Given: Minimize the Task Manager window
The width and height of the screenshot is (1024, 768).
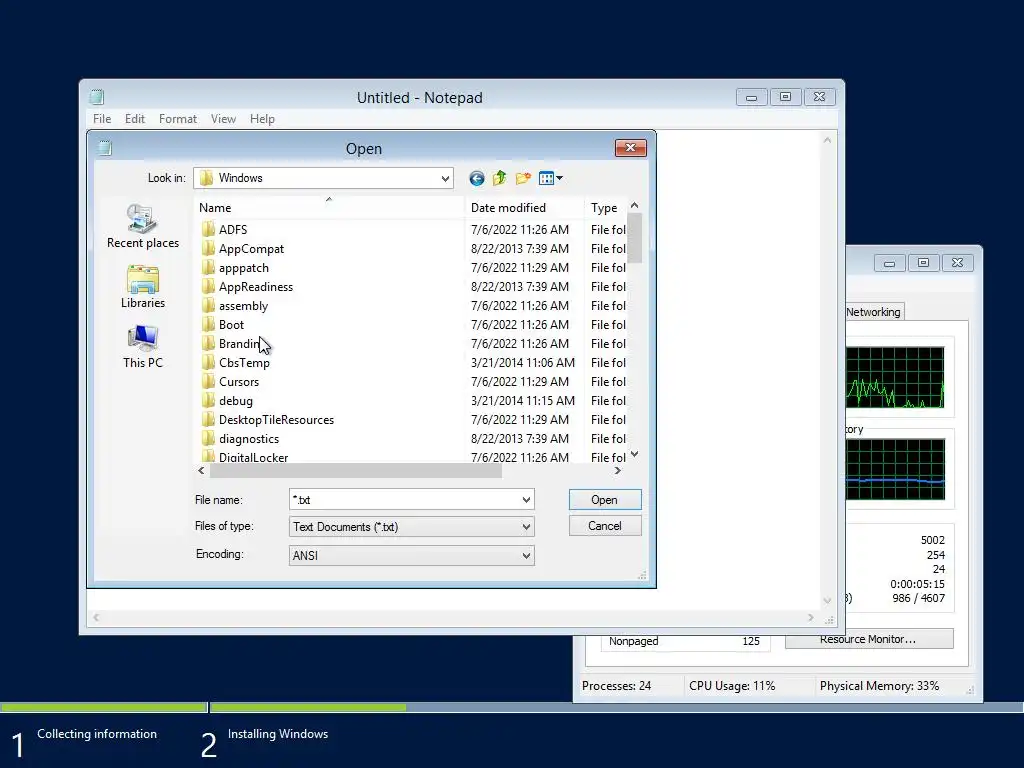Looking at the screenshot, I should pyautogui.click(x=889, y=263).
